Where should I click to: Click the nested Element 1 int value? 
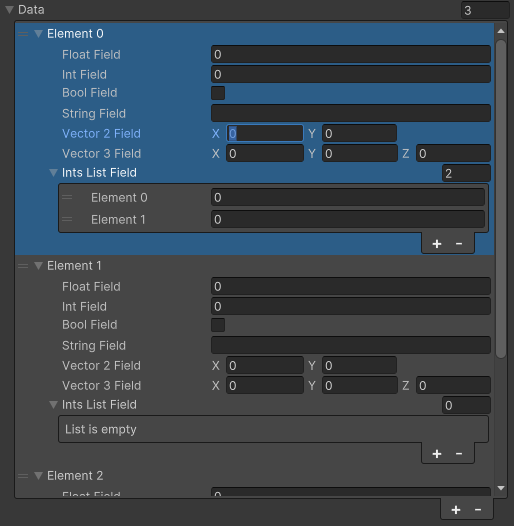(348, 219)
